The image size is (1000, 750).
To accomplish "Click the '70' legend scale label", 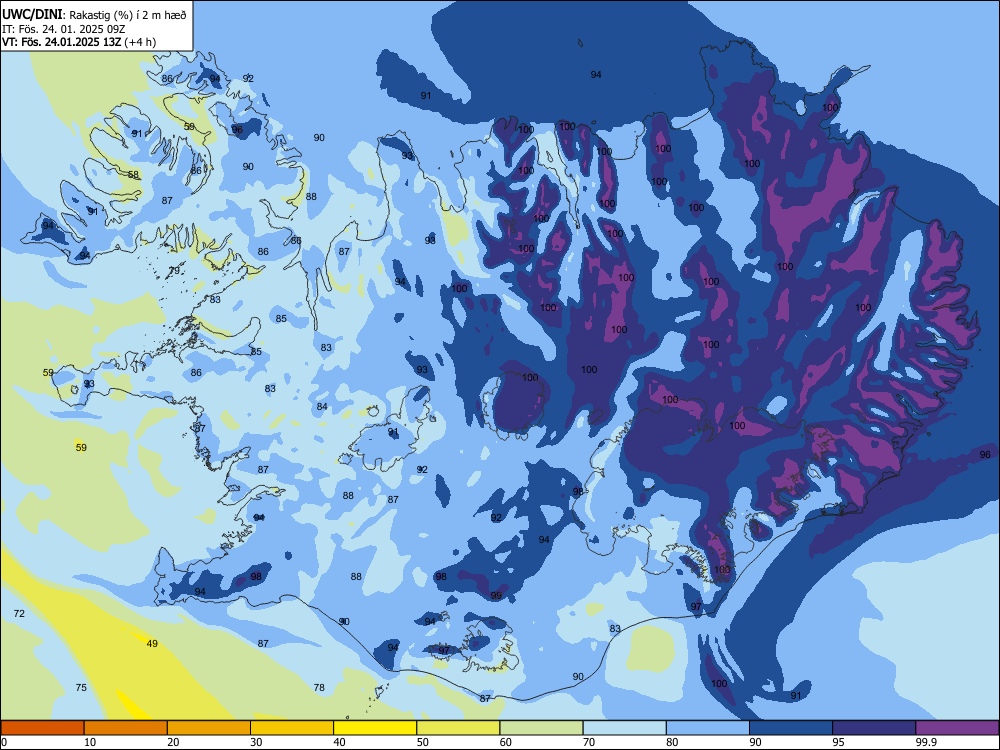I will pyautogui.click(x=589, y=742).
